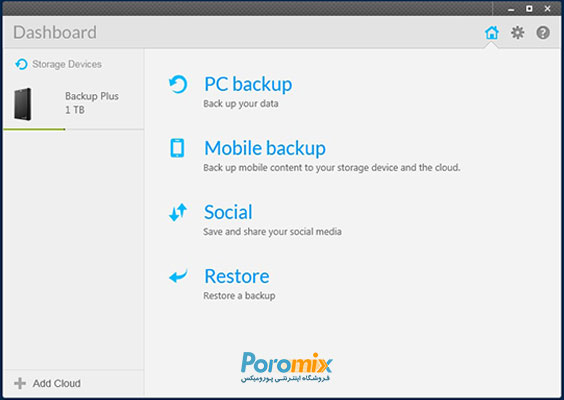Open the Social option

point(228,212)
